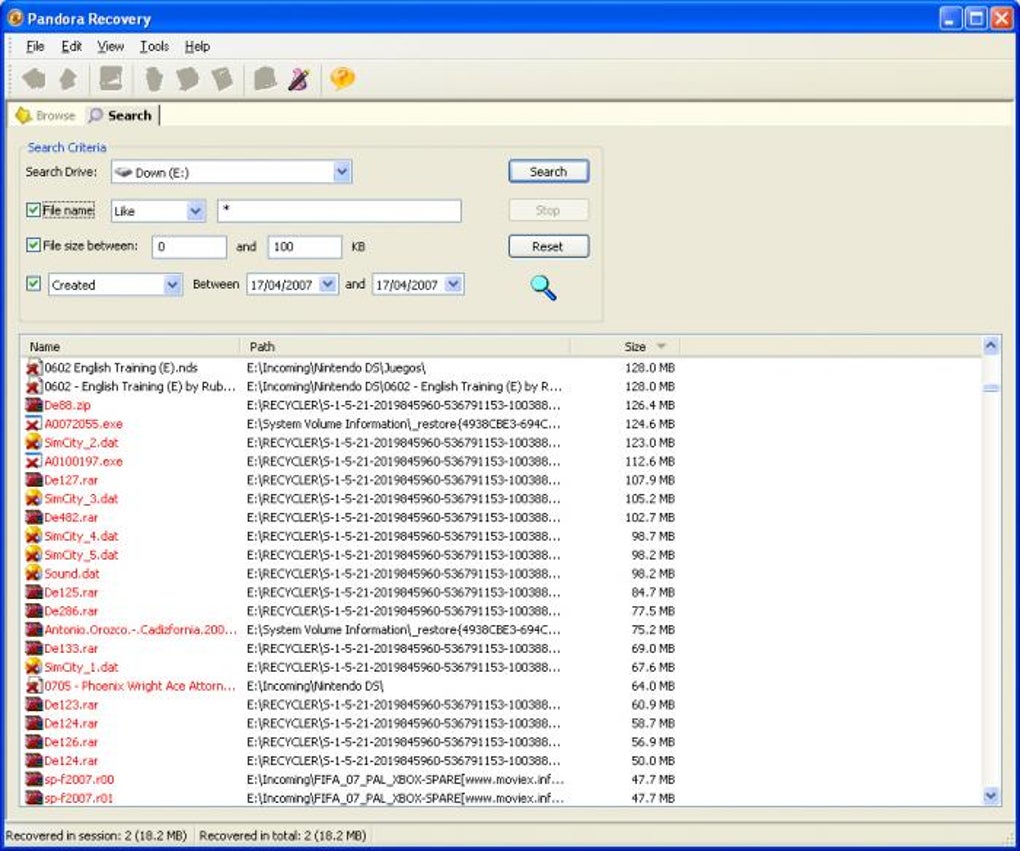Viewport: 1020px width, 851px height.
Task: Switch to the Browse tab
Action: 46,115
